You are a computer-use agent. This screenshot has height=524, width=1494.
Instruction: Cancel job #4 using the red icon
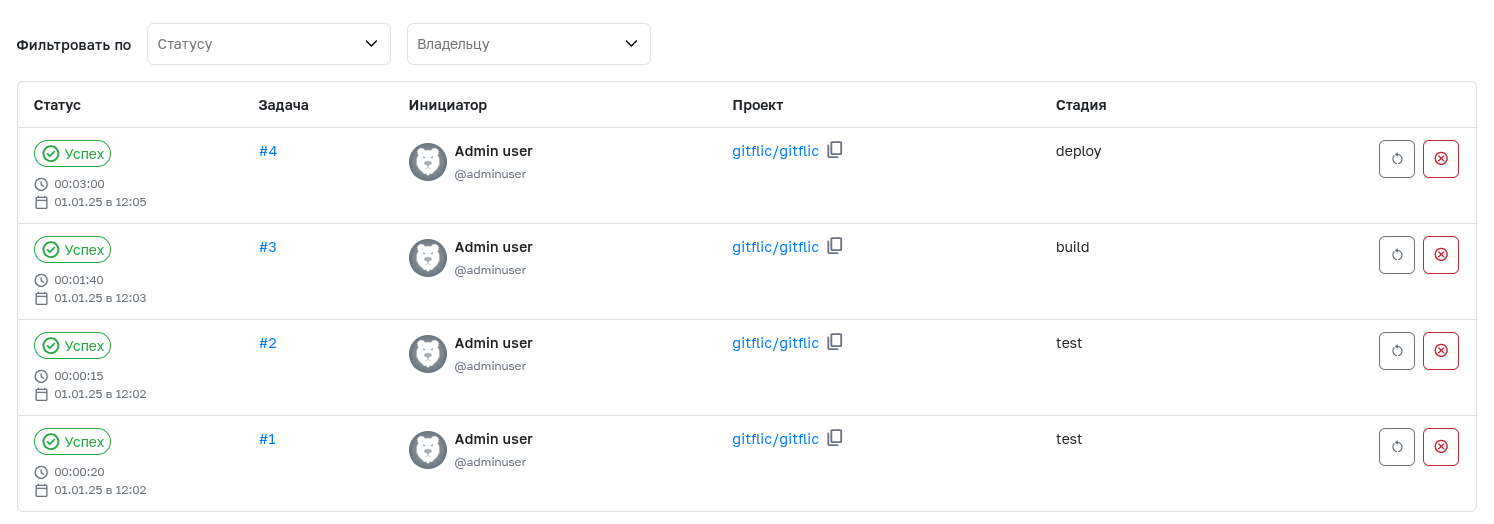[1440, 159]
